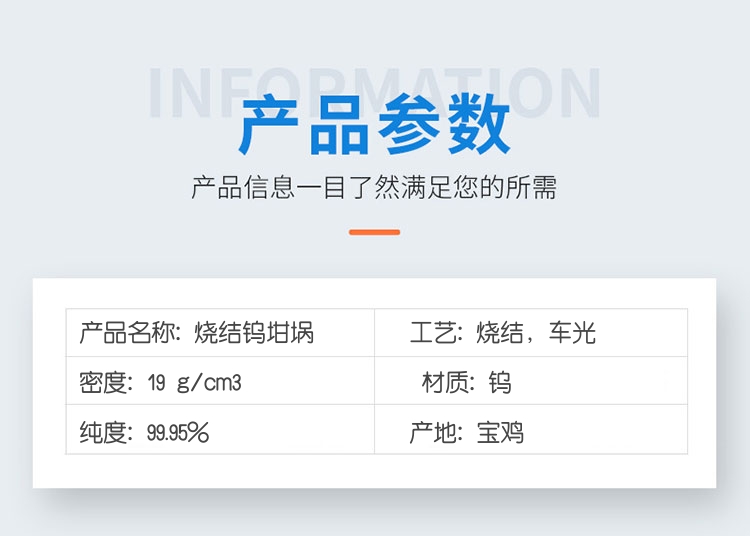750x536 pixels.
Task: Click the 纯度 label
Action: (x=102, y=432)
